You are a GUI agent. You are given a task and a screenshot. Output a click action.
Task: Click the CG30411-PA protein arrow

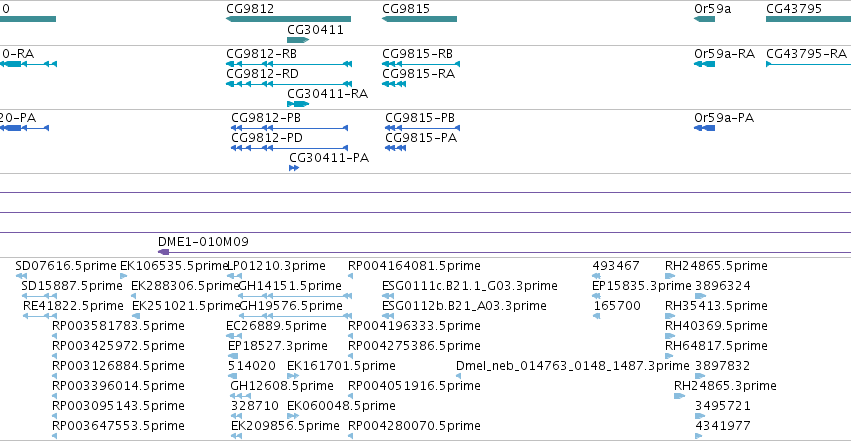(294, 168)
